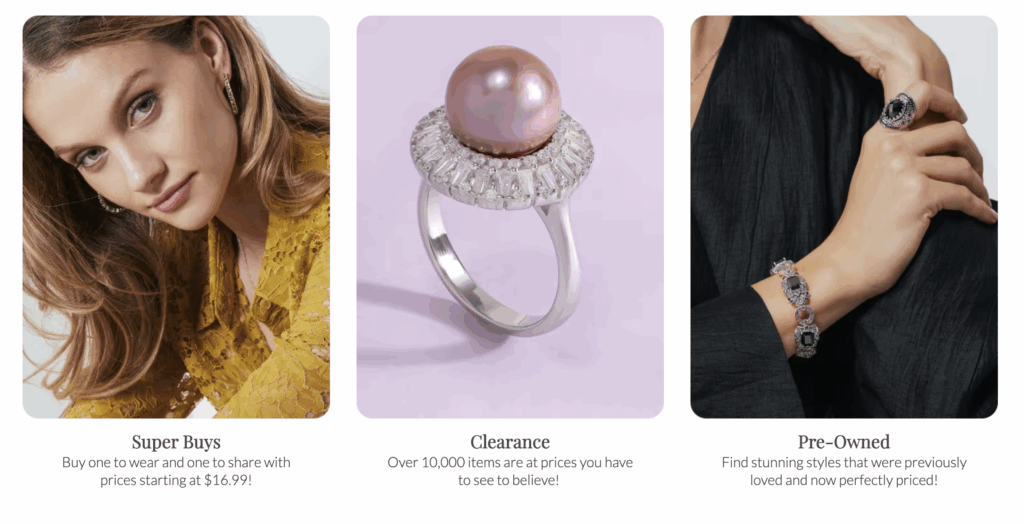
Task: Click the hoop earring below the model's chin
Action: click(110, 205)
